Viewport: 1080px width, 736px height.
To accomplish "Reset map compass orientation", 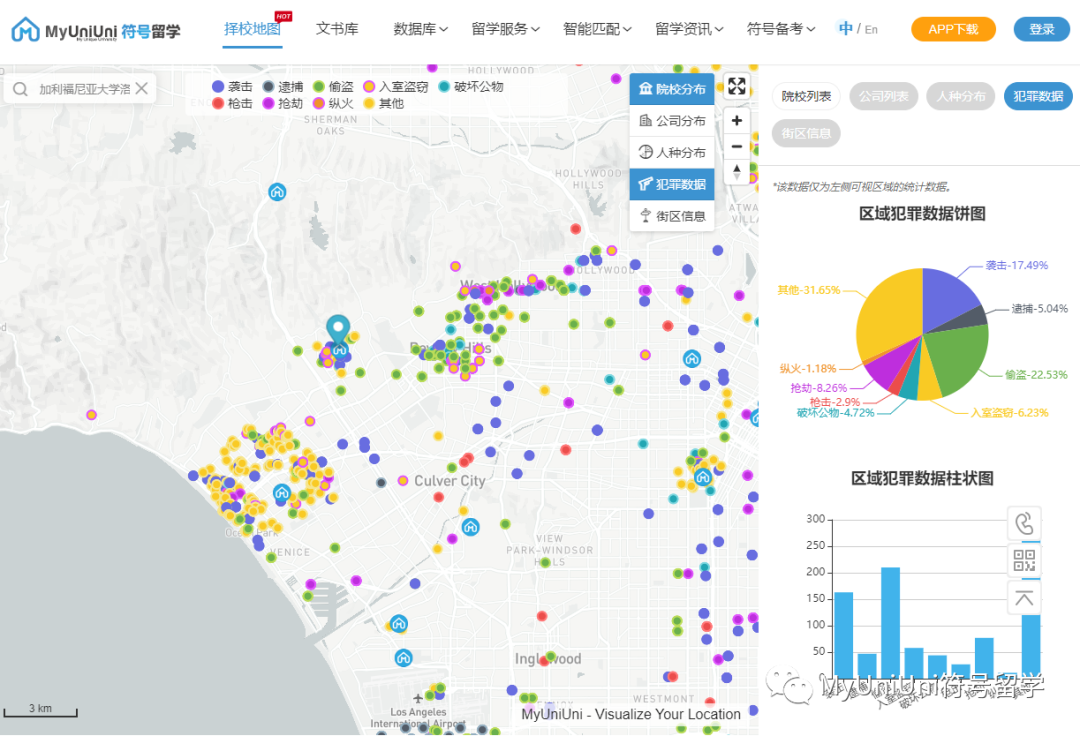I will [x=736, y=171].
